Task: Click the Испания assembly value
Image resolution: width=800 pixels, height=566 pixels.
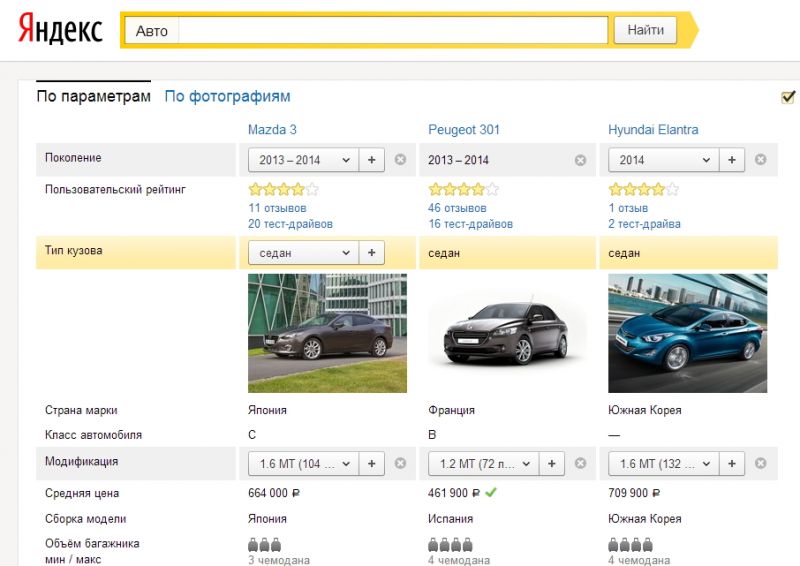Action: pyautogui.click(x=451, y=519)
